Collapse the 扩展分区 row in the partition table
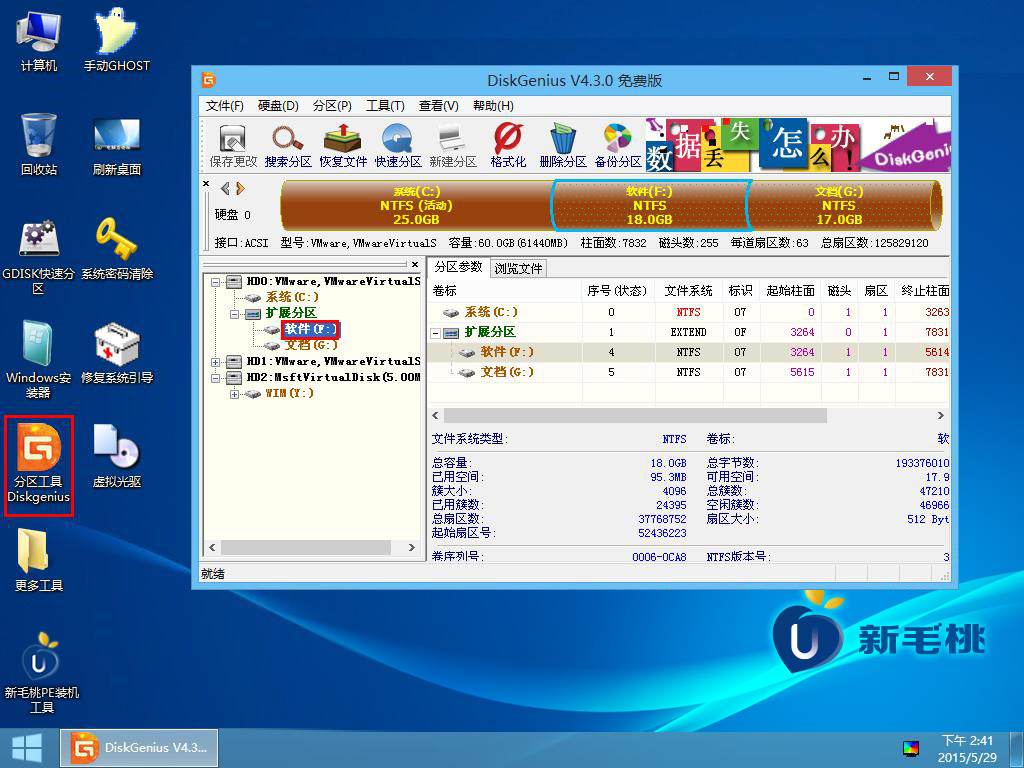1024x768 pixels. (x=436, y=333)
